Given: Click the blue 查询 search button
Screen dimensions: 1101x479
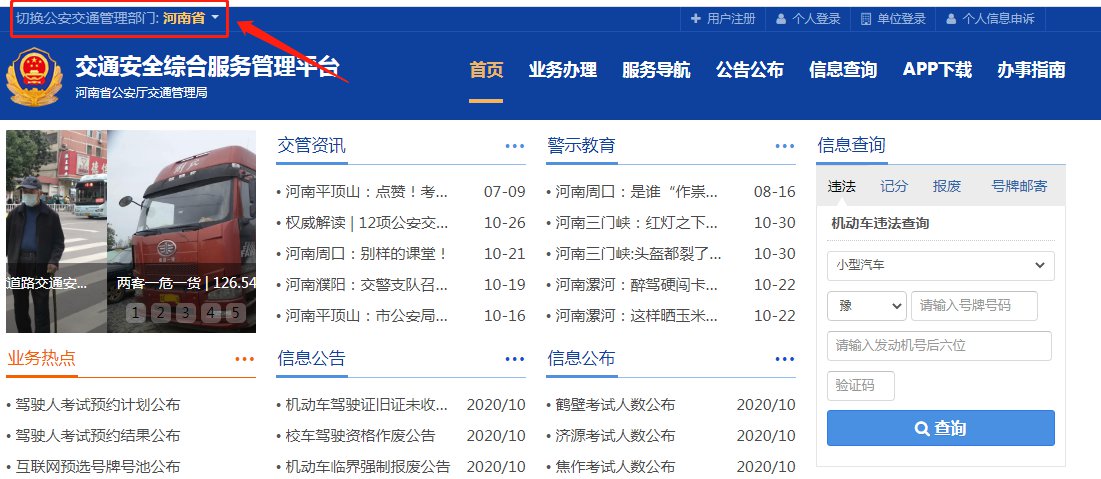Looking at the screenshot, I should tap(940, 428).
